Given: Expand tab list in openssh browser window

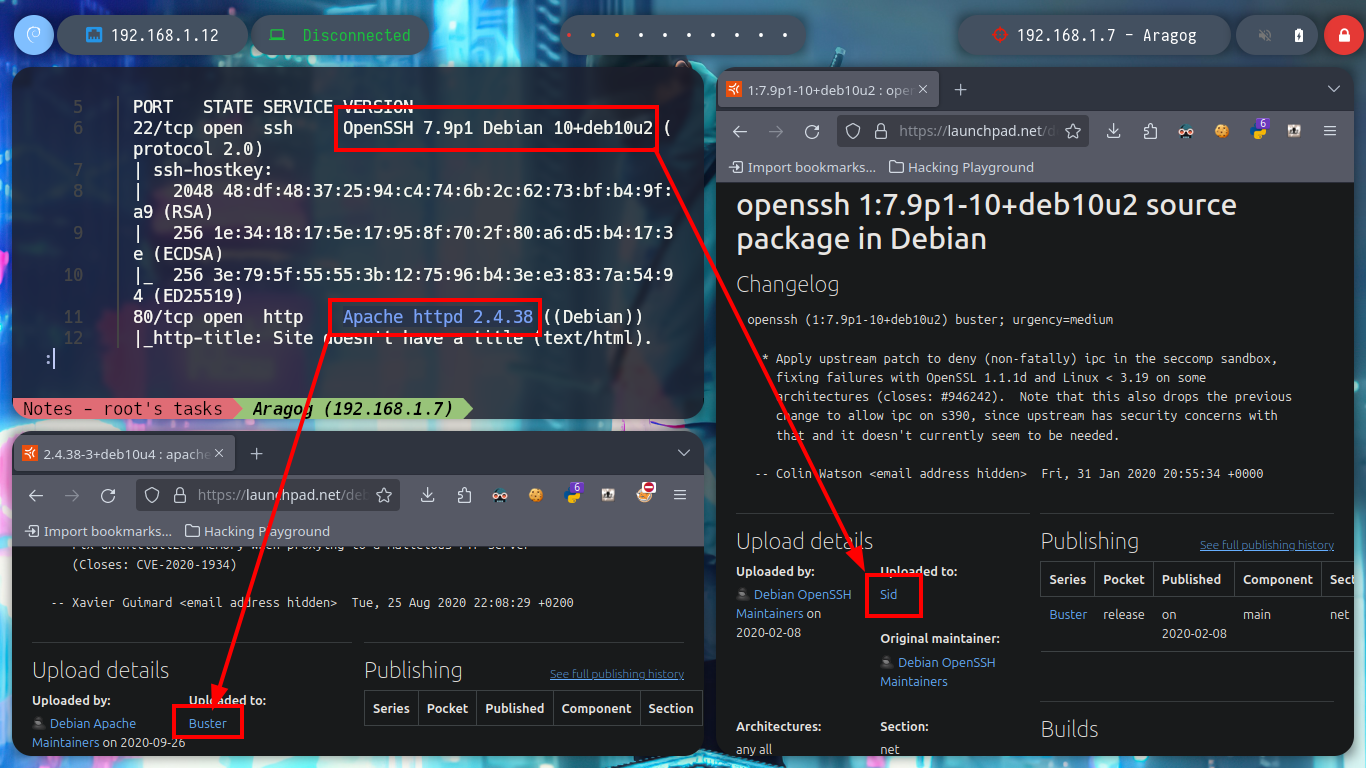Looking at the screenshot, I should (1333, 90).
